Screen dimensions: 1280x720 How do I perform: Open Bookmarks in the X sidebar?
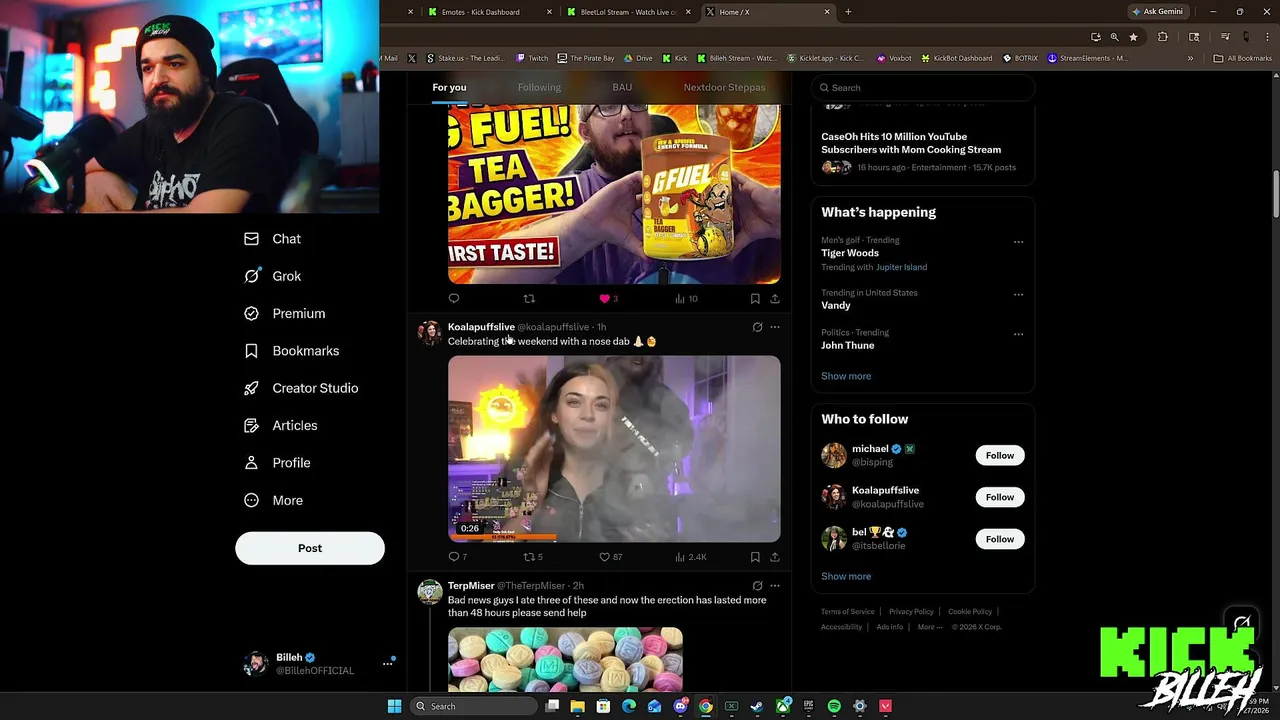tap(292, 351)
